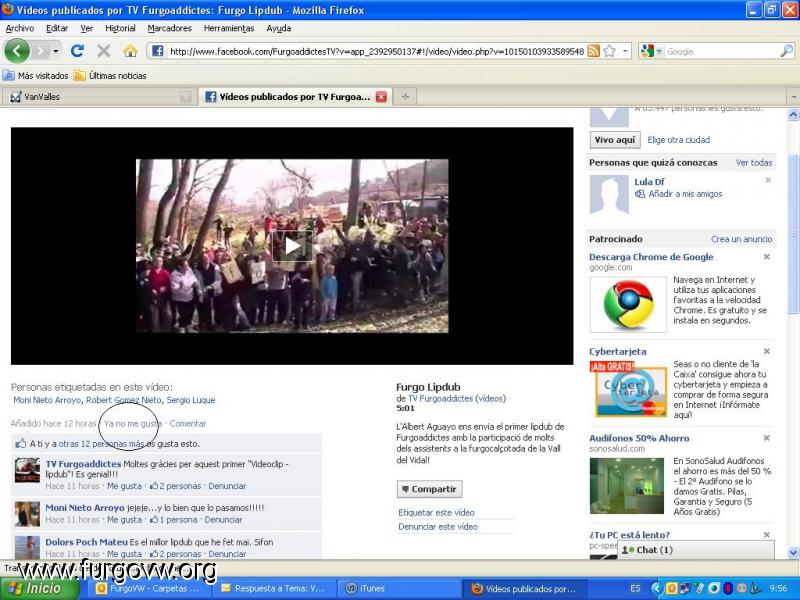The image size is (800, 600).
Task: Go back with the green Back arrow
Action: [16, 51]
